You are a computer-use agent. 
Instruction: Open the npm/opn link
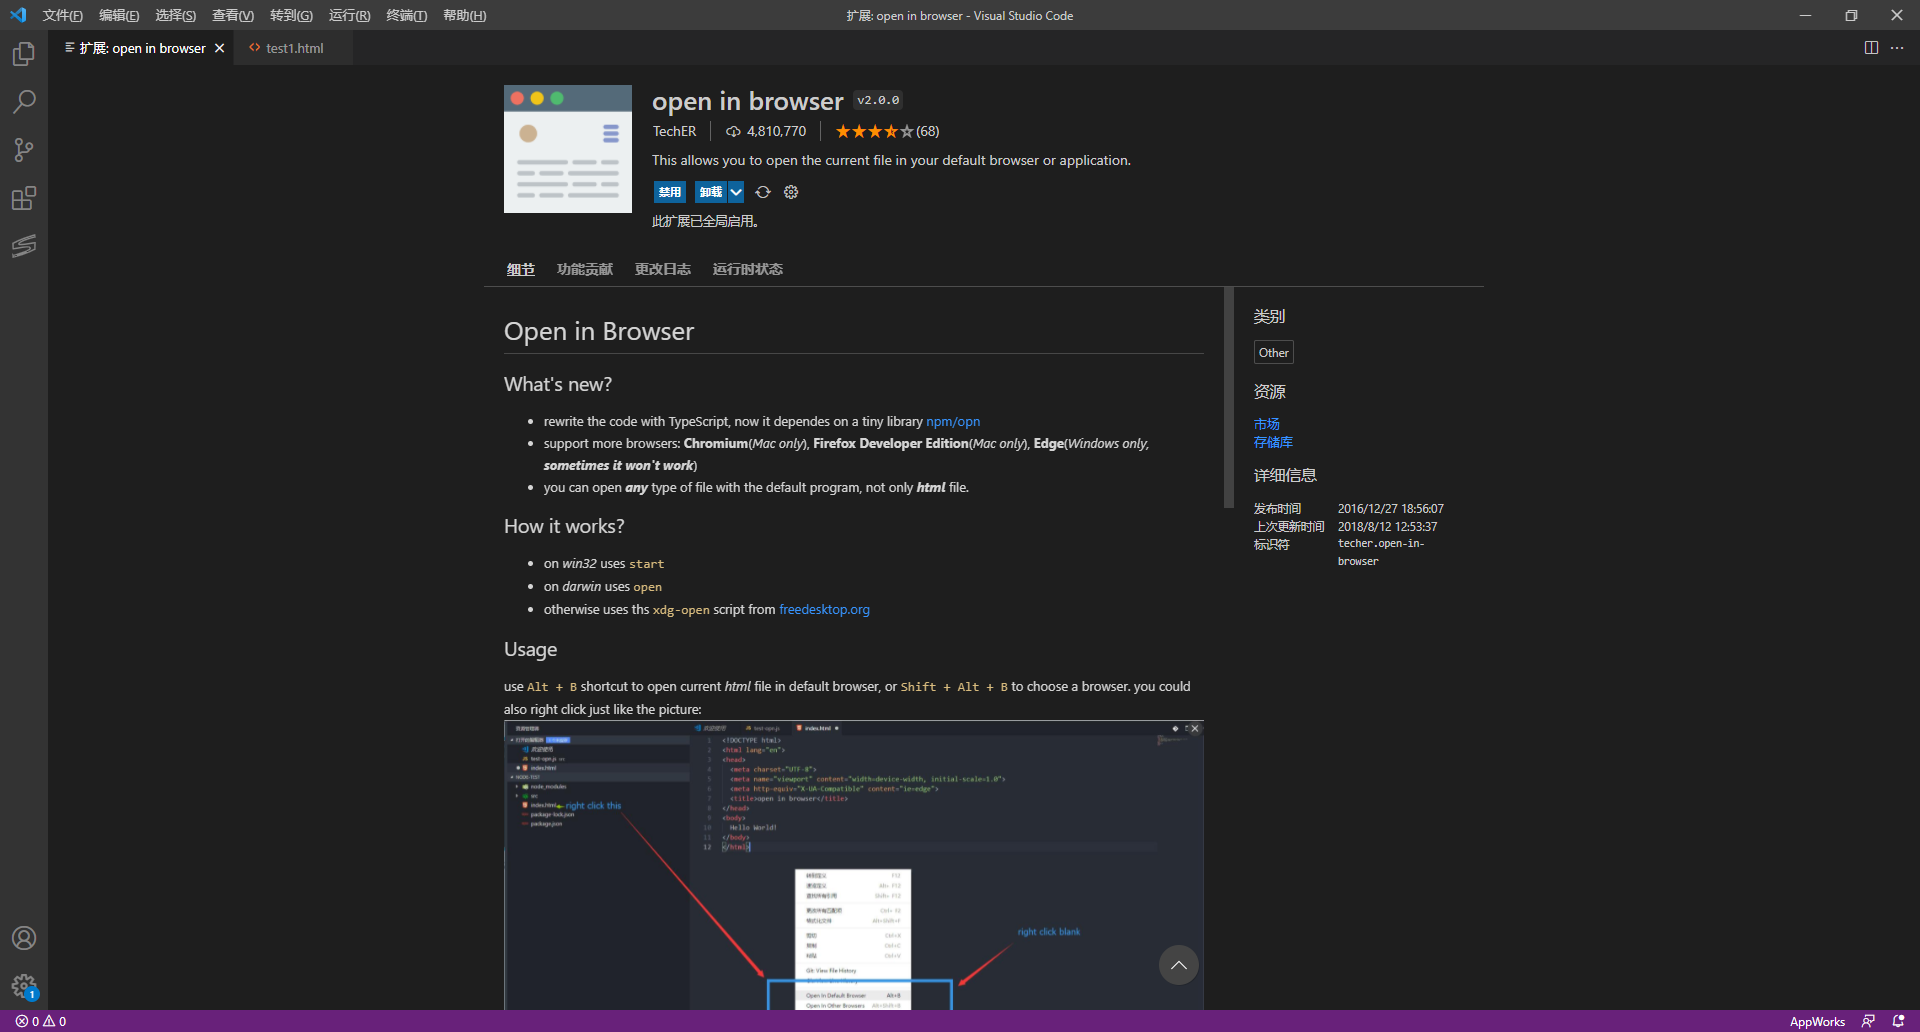click(x=953, y=421)
